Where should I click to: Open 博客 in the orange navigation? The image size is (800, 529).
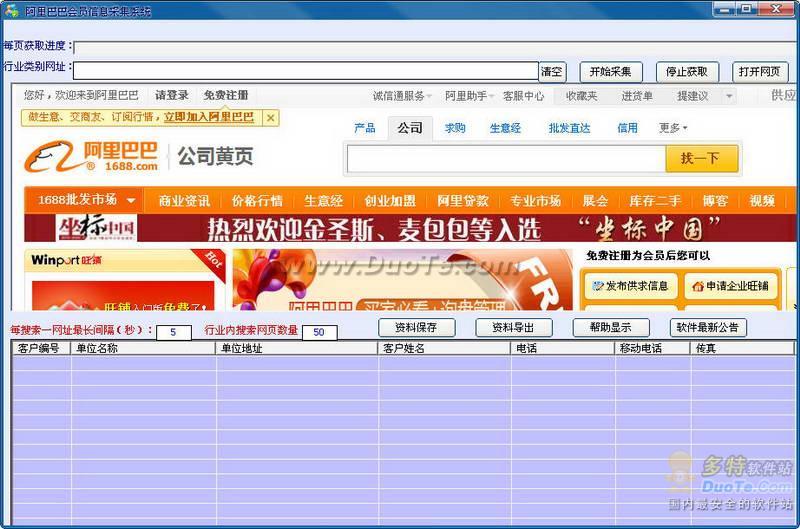[715, 200]
